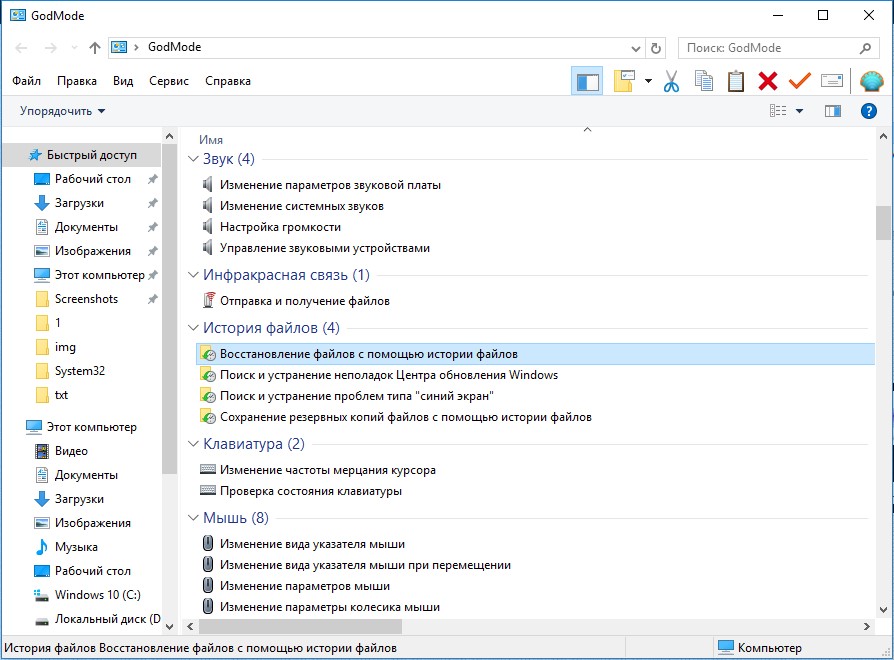894x660 pixels.
Task: Open Видео under Этот компьютер
Action: coord(71,451)
